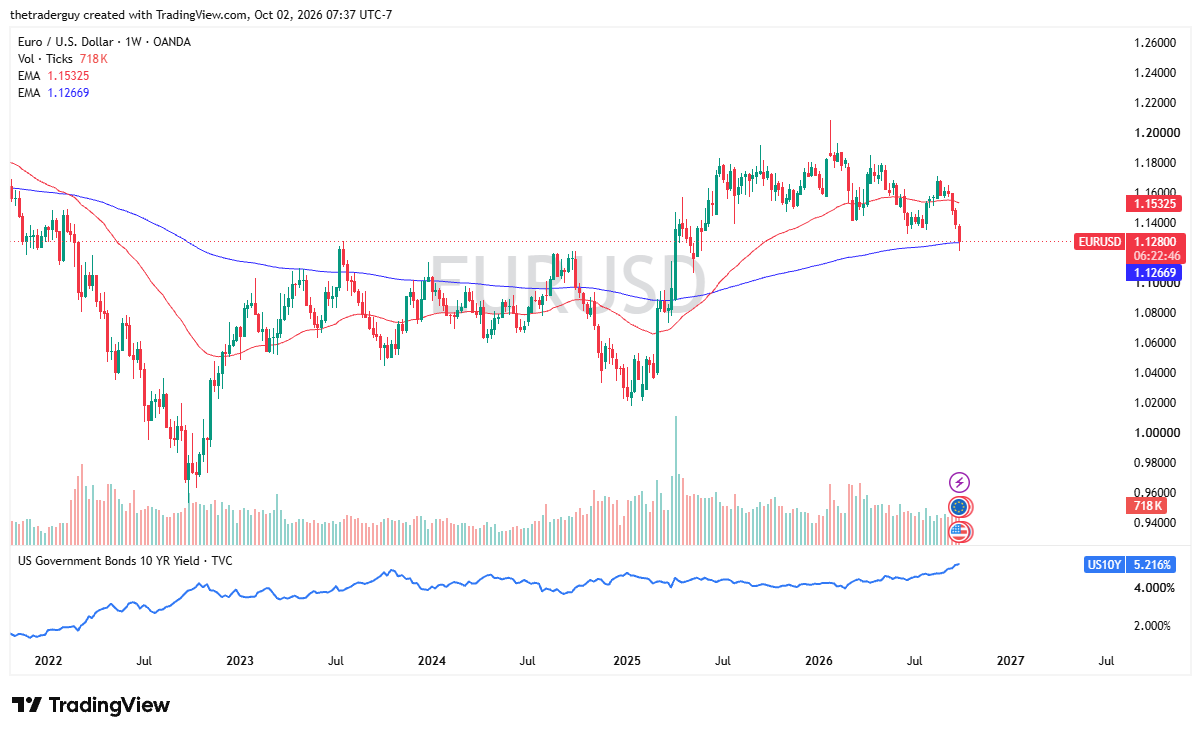Click the 0.98000 price axis label
The image size is (1201, 735).
point(1155,463)
